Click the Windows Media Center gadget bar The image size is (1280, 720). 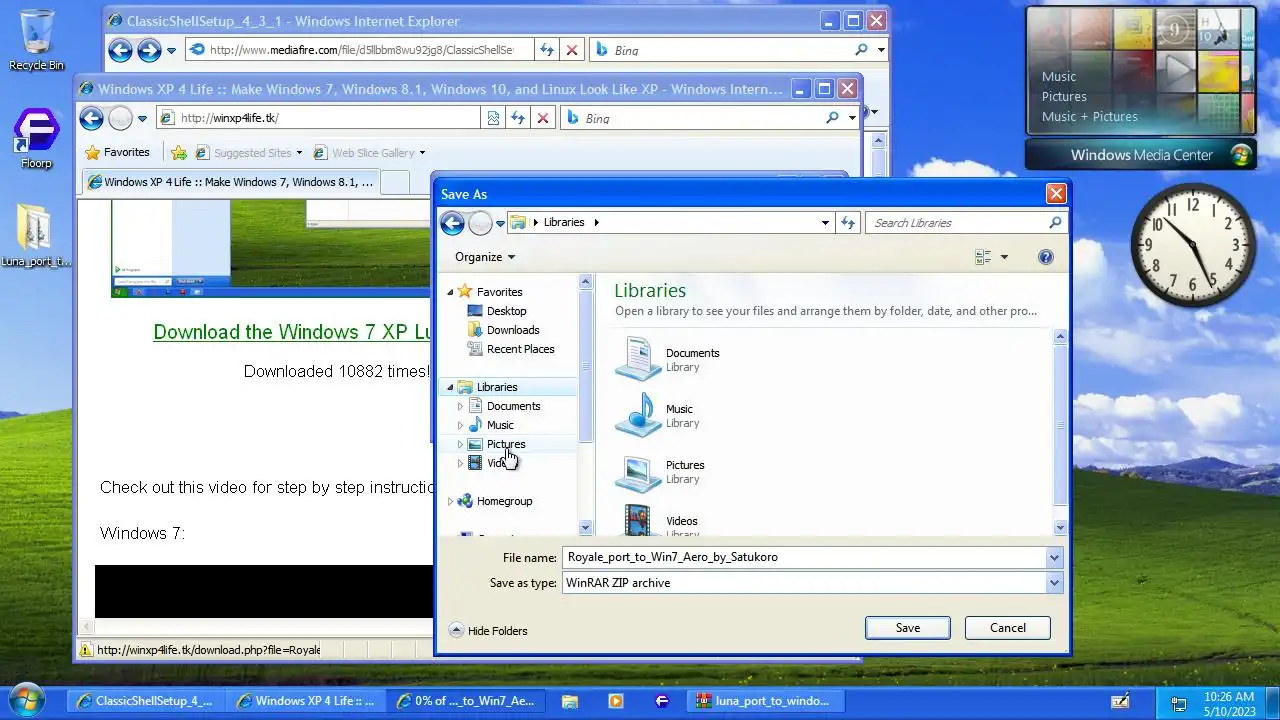coord(1141,155)
